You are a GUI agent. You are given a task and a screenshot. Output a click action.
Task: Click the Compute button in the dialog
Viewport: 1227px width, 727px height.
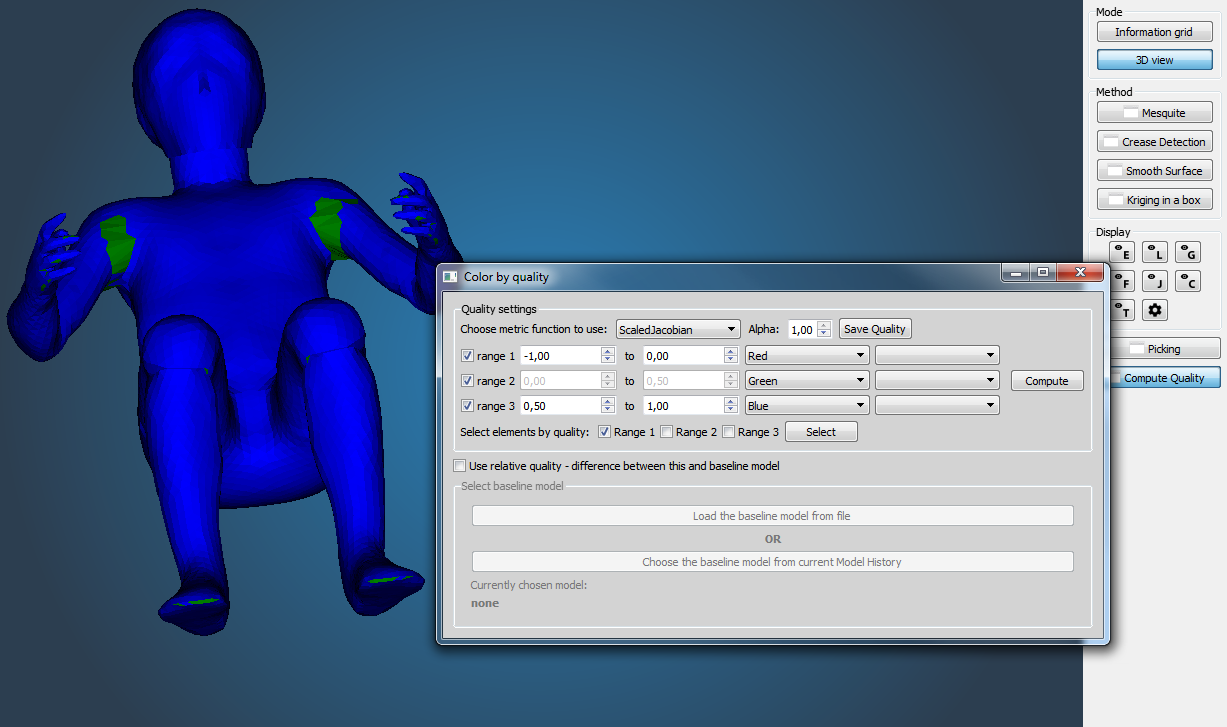(1047, 381)
